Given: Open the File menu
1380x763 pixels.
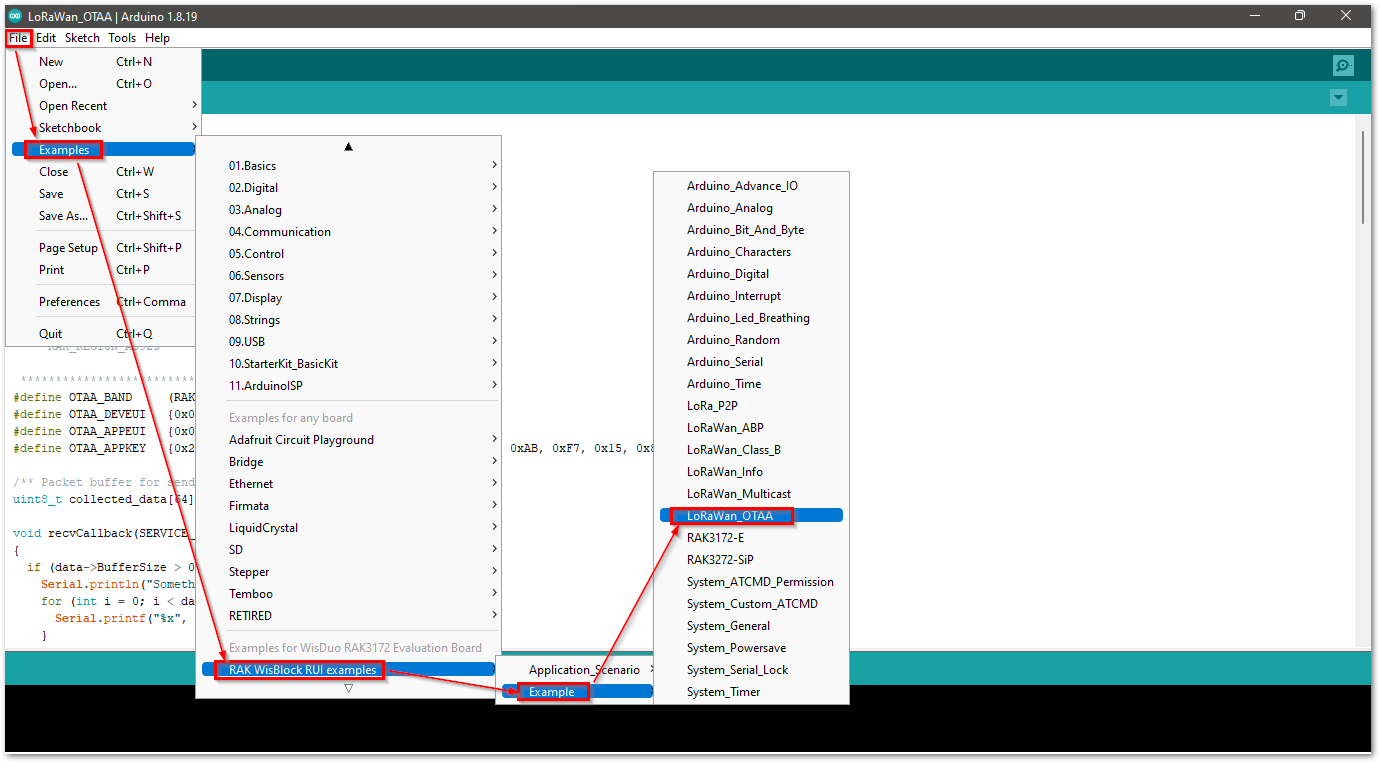Looking at the screenshot, I should (19, 38).
